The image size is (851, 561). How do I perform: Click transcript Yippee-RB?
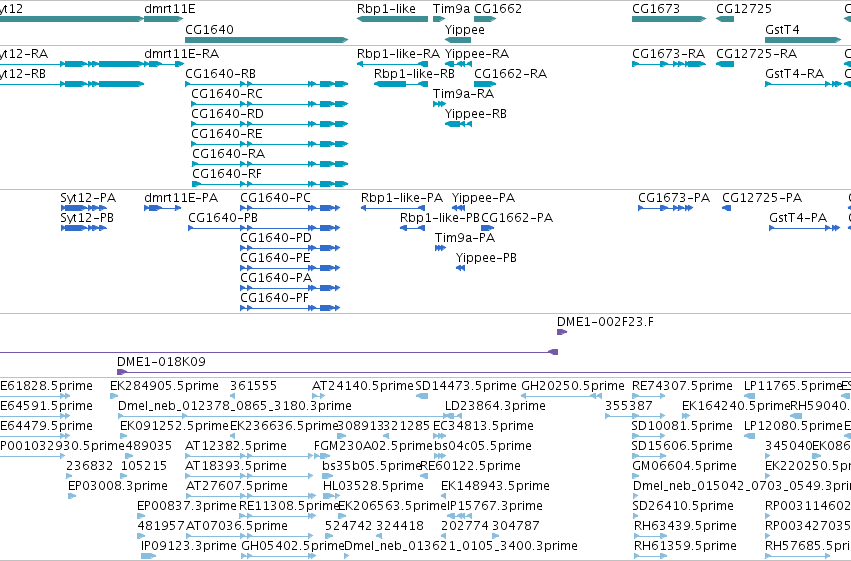(x=475, y=114)
